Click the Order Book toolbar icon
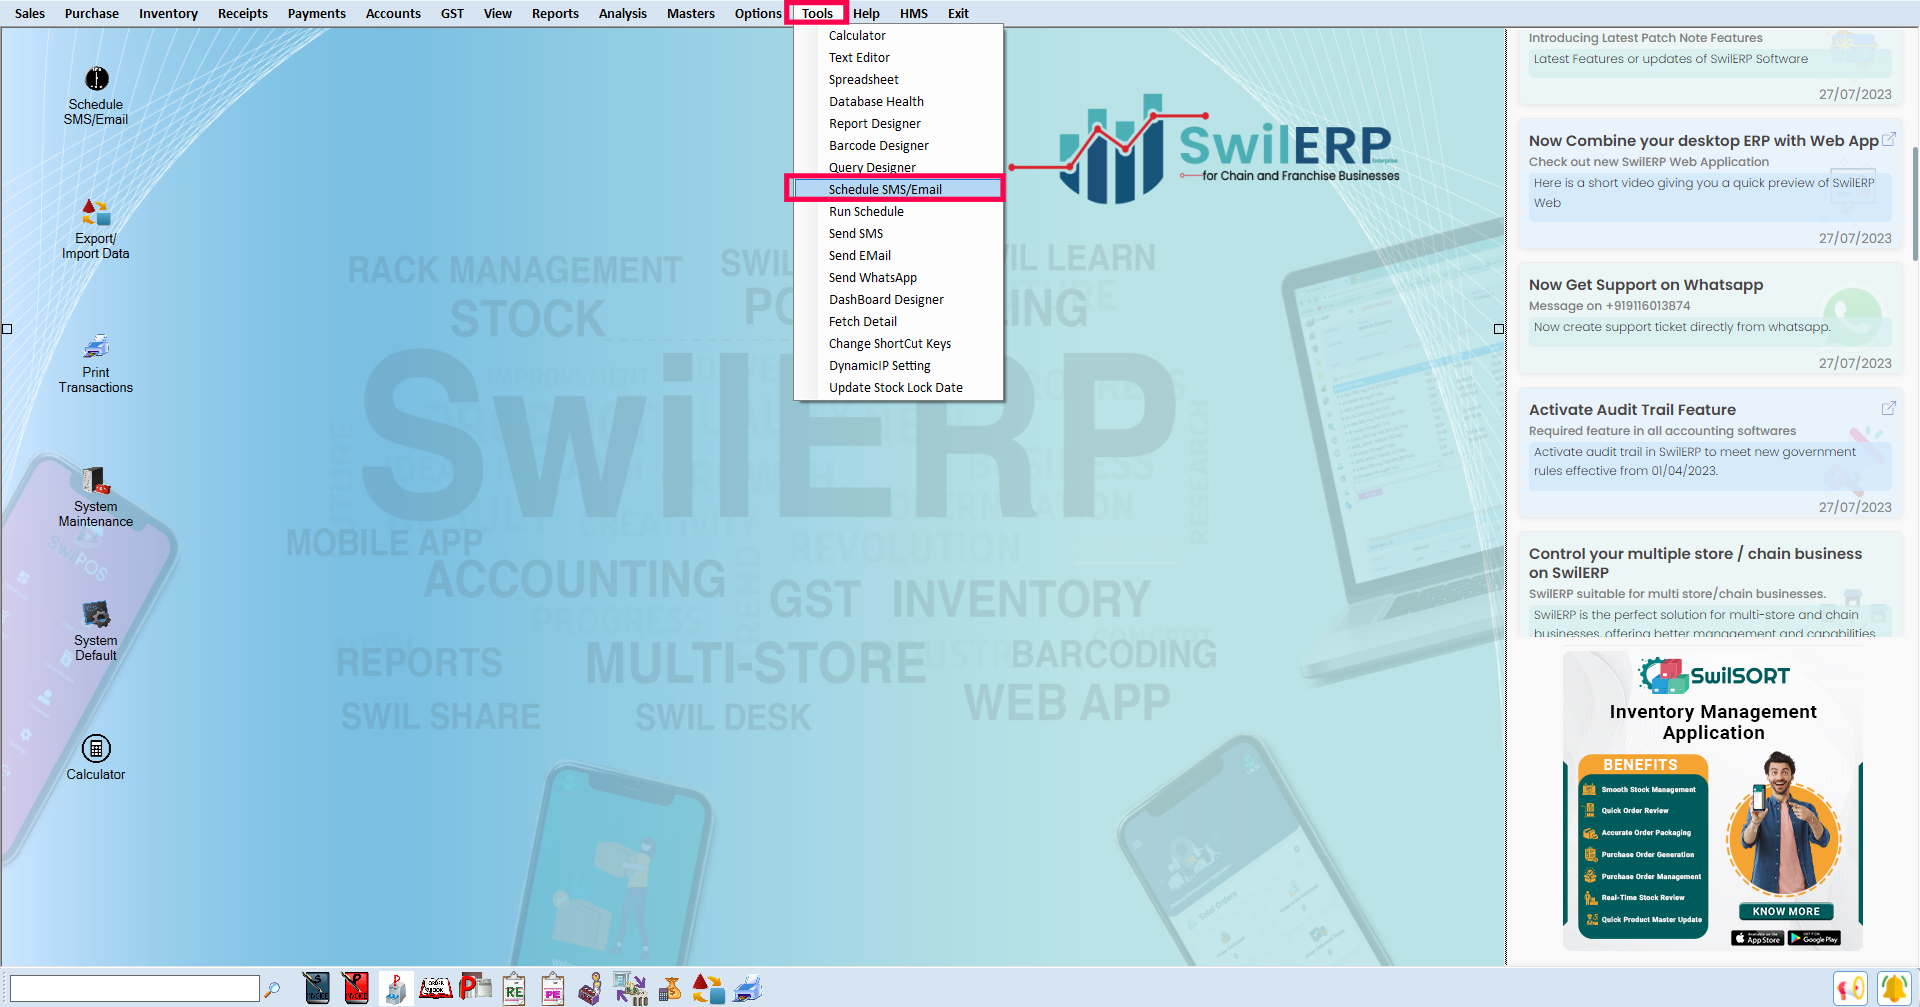The image size is (1920, 1007). 435,988
